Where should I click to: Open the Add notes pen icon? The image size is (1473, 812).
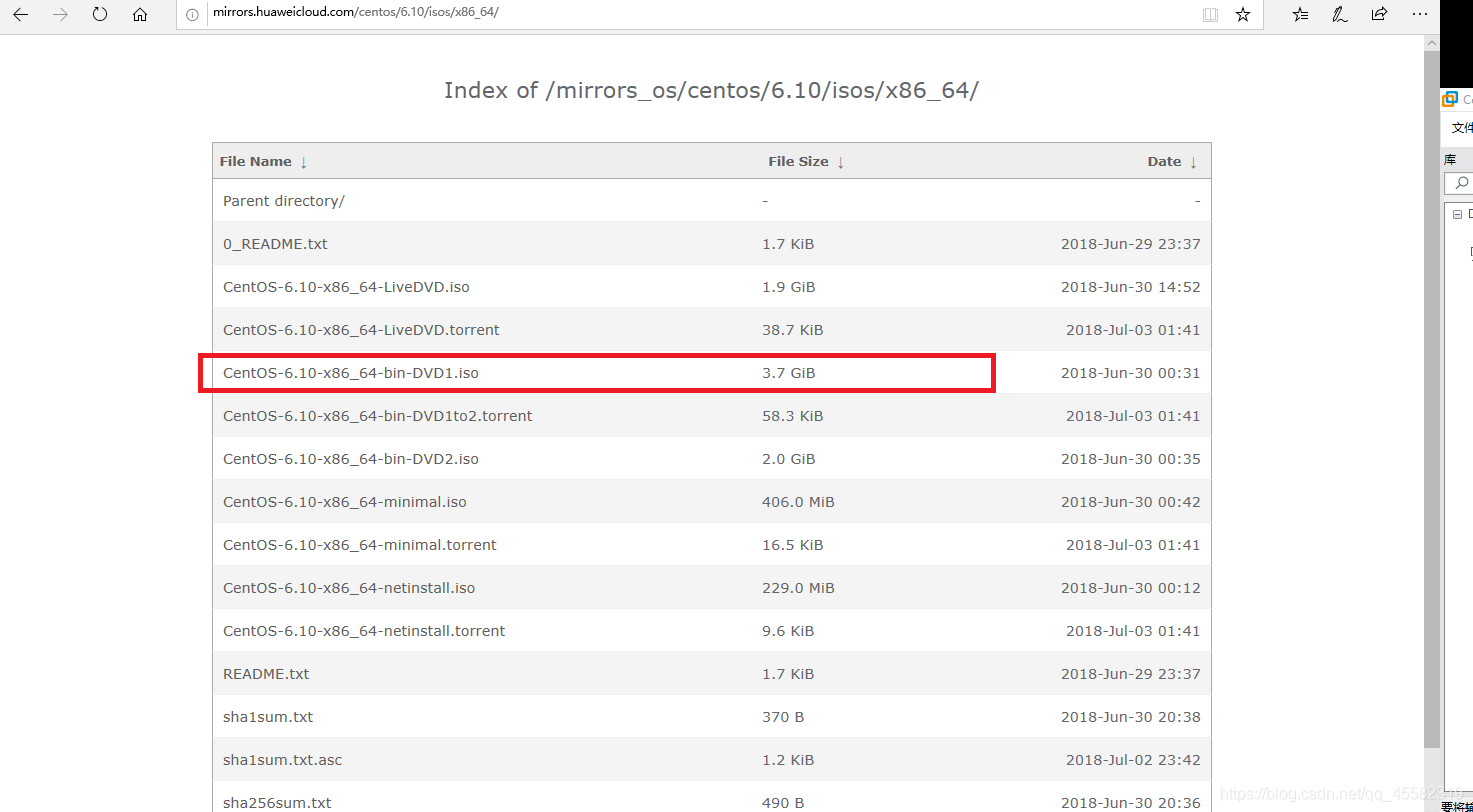point(1340,15)
